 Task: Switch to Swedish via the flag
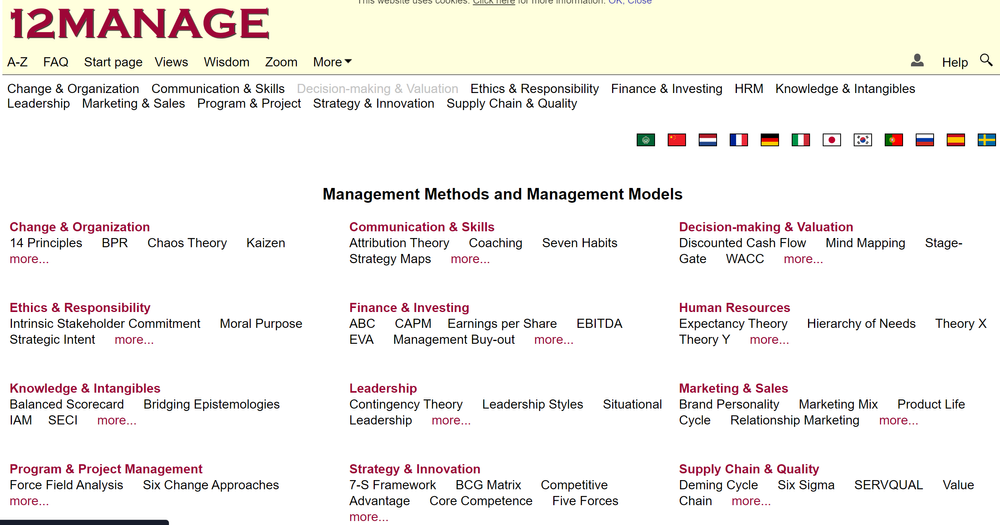pyautogui.click(x=986, y=140)
